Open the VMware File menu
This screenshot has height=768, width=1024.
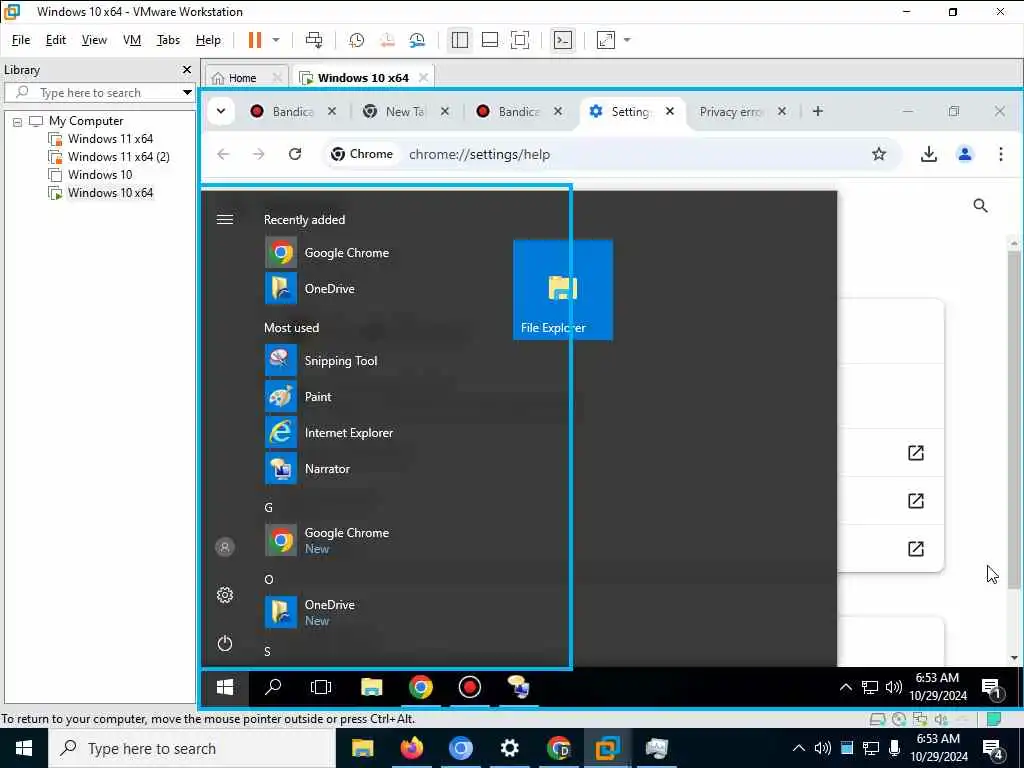click(21, 40)
